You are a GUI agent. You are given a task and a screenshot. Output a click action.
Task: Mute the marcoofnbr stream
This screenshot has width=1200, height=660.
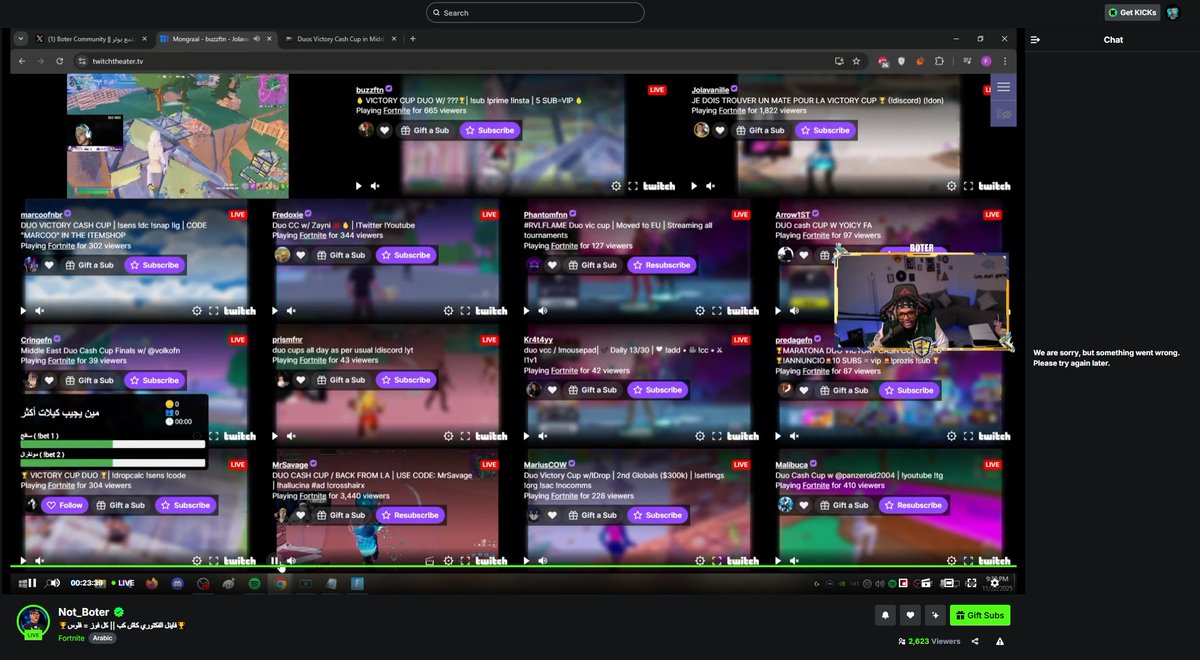pyautogui.click(x=40, y=311)
